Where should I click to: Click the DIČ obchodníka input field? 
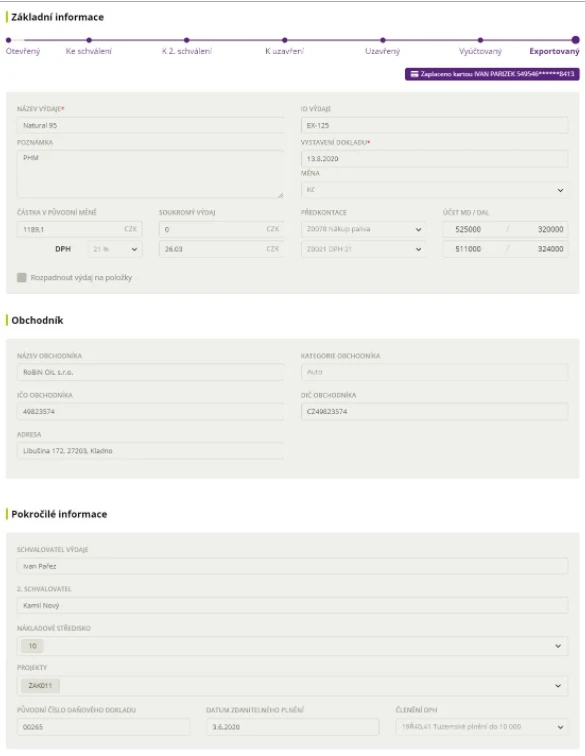coord(435,412)
